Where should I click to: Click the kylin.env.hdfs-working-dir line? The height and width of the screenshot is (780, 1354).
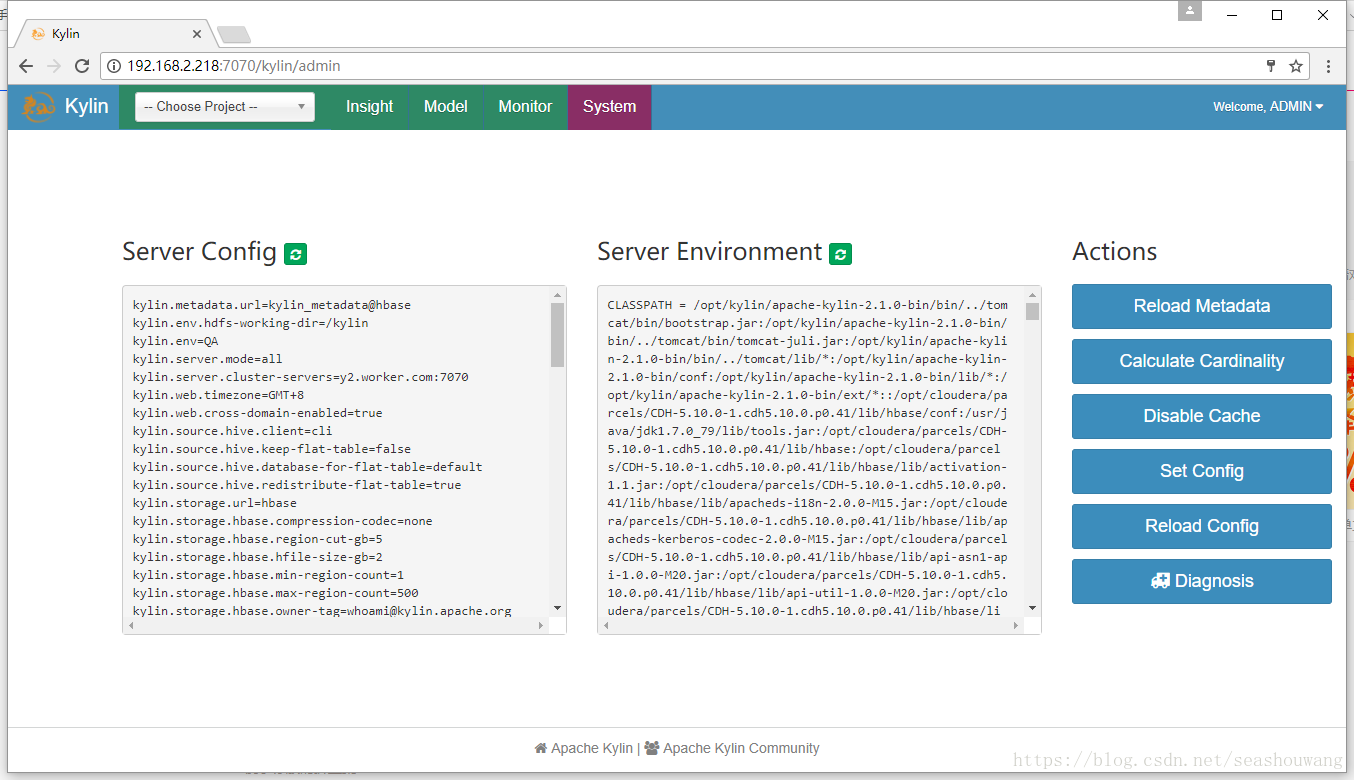pos(250,323)
